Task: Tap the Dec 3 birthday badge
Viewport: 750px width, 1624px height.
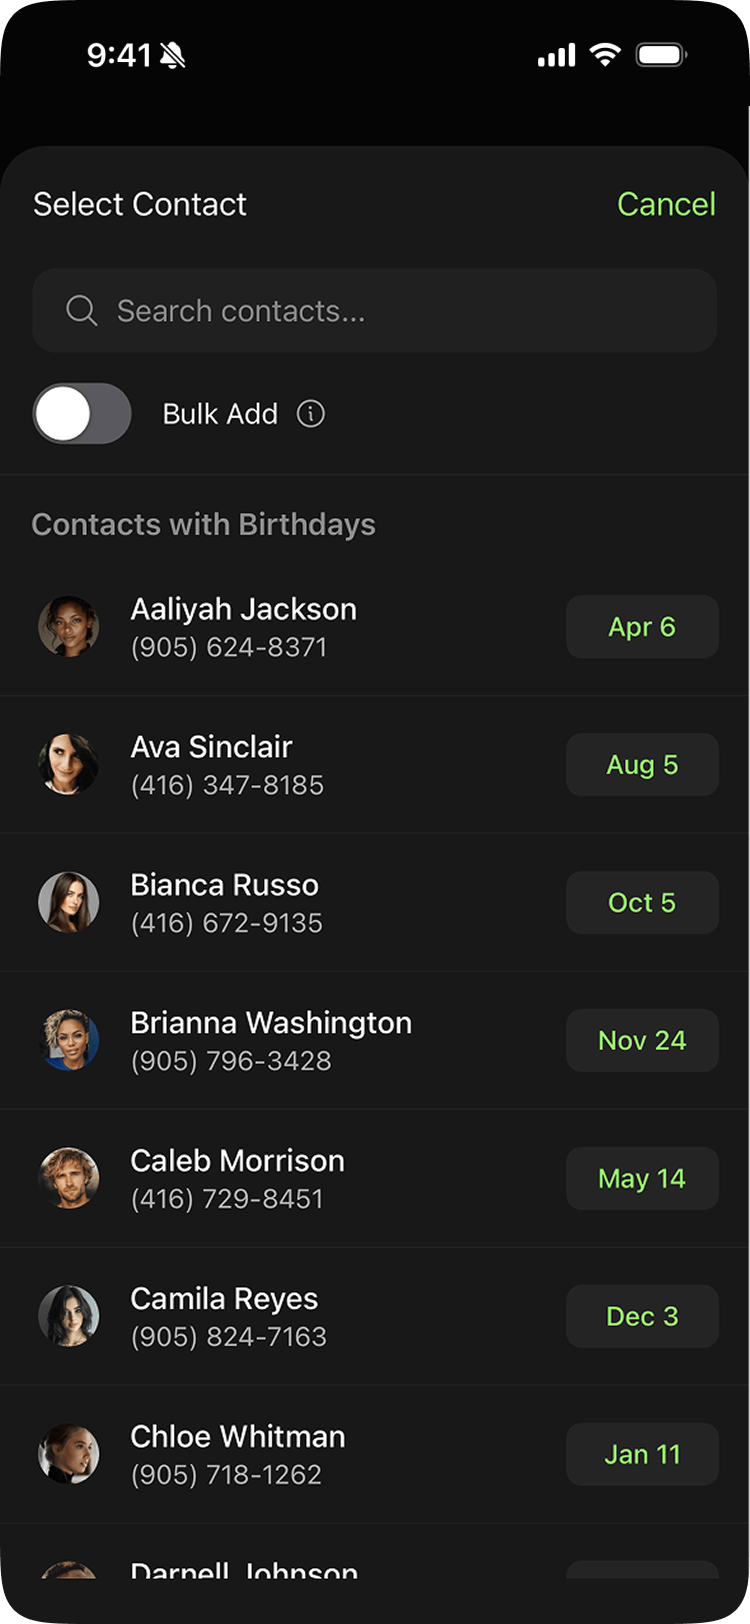Action: (x=642, y=1316)
